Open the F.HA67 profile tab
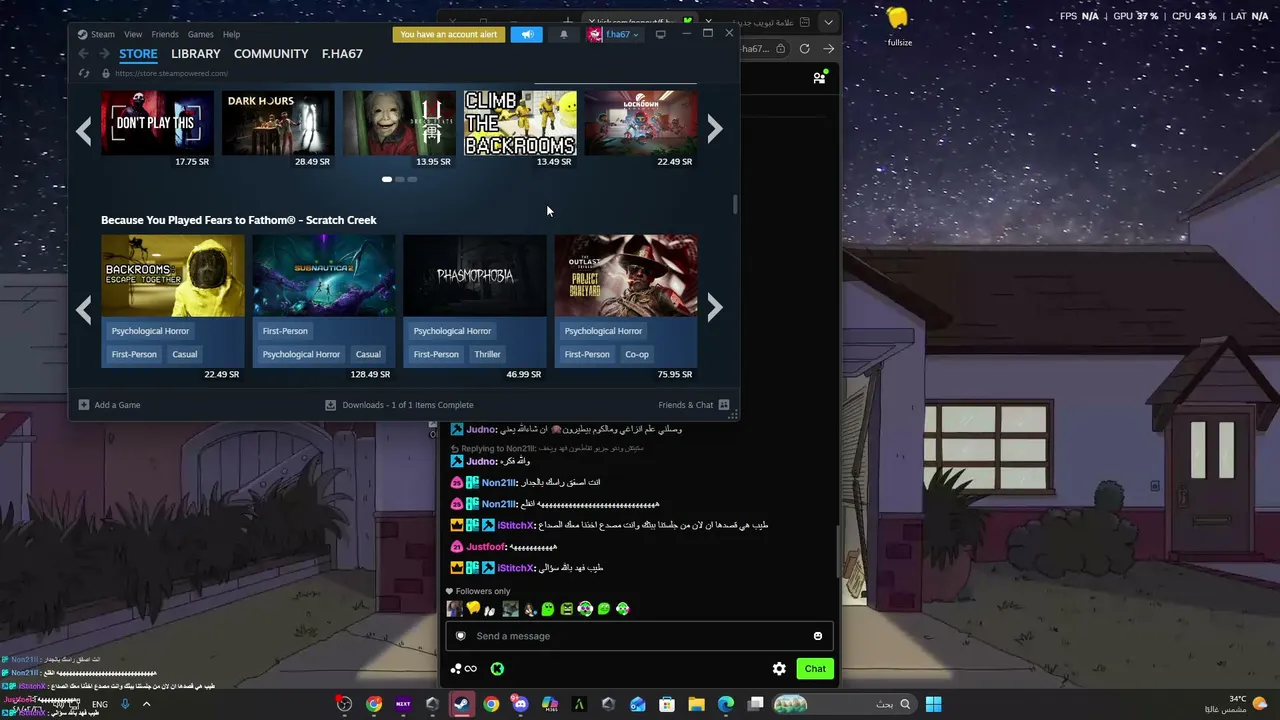This screenshot has width=1280, height=720. coord(342,54)
